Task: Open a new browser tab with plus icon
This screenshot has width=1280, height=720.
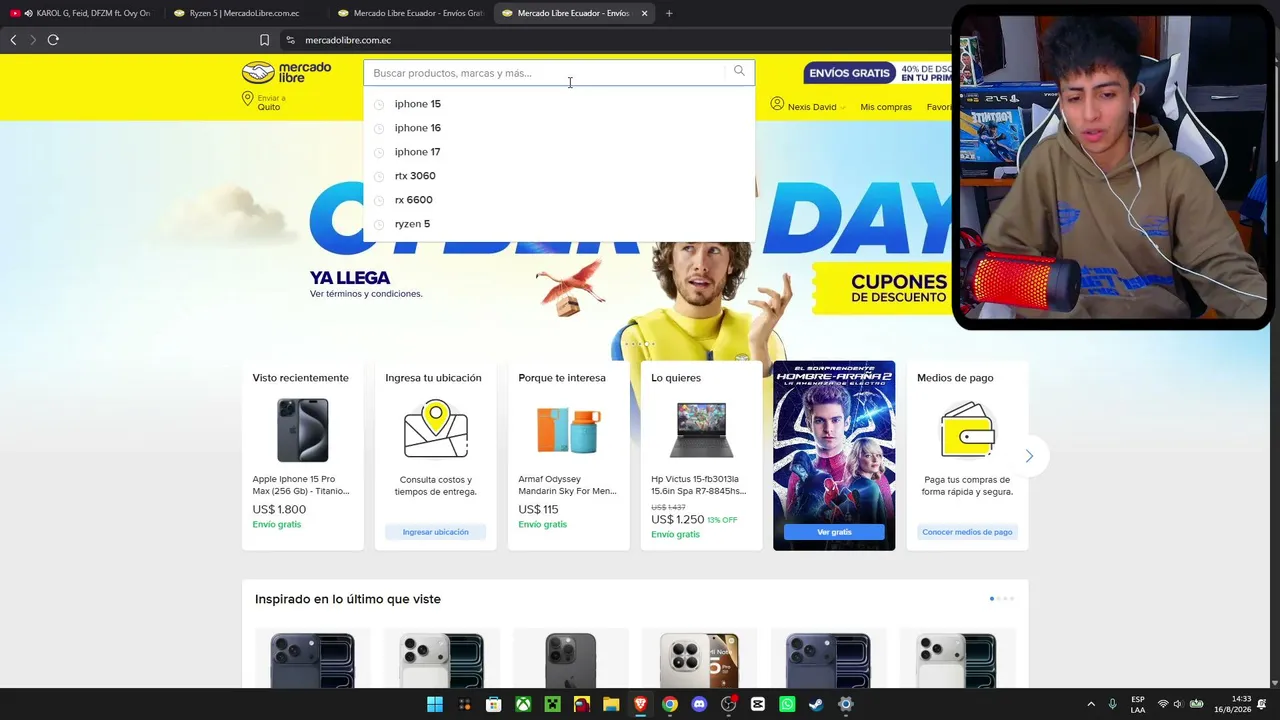Action: click(x=669, y=13)
